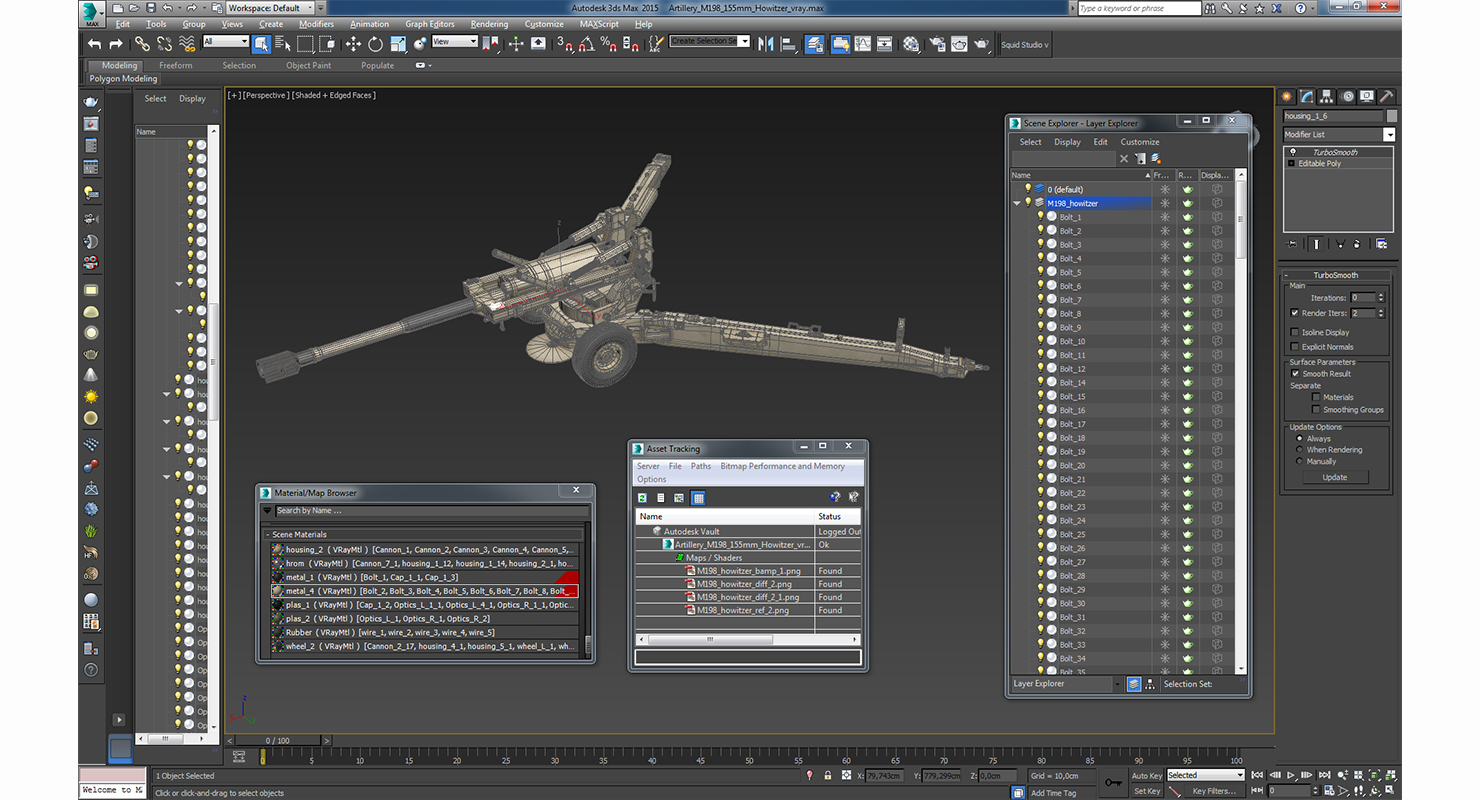Open the Rendering menu
Screen dimensions: 1480x800
(489, 24)
